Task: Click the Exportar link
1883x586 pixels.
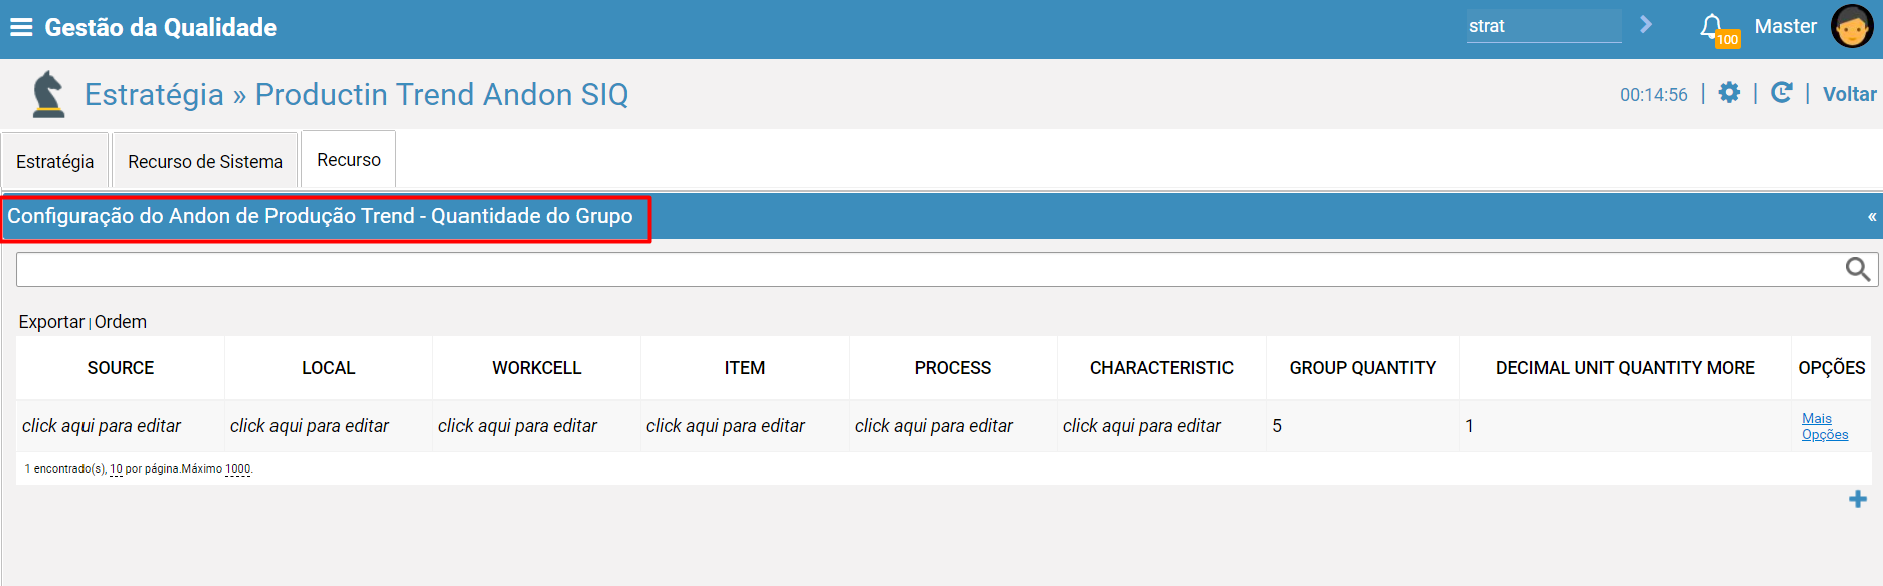Action: (x=51, y=322)
